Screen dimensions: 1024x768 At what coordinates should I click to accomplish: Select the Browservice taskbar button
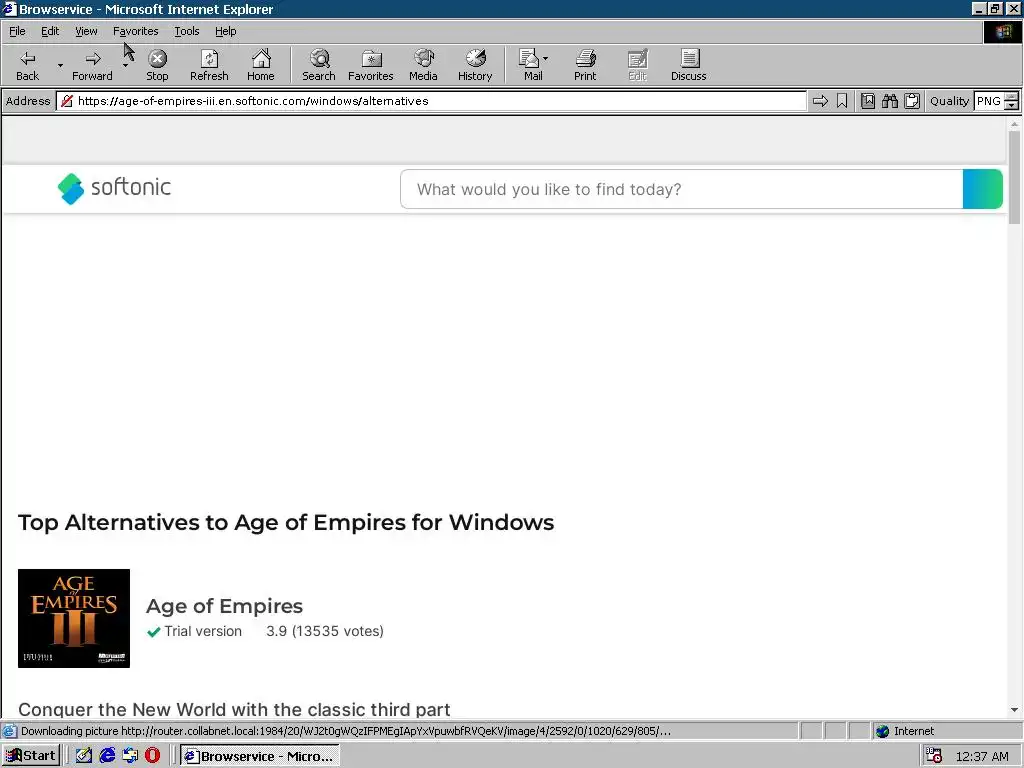(260, 756)
